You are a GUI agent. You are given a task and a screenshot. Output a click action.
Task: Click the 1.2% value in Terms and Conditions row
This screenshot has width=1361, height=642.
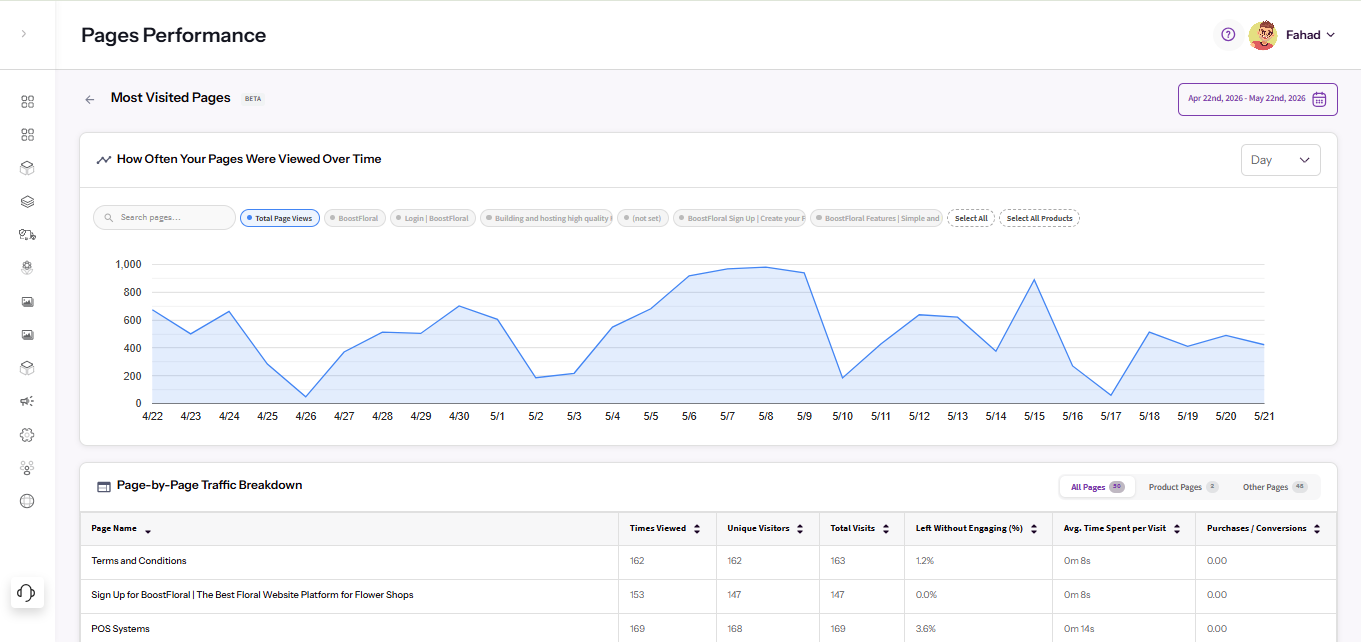(925, 561)
